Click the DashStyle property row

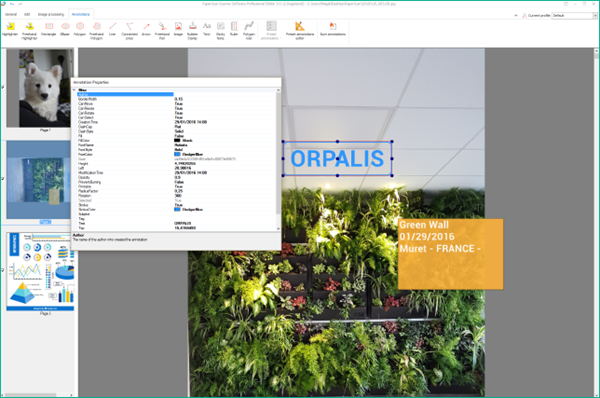point(176,131)
